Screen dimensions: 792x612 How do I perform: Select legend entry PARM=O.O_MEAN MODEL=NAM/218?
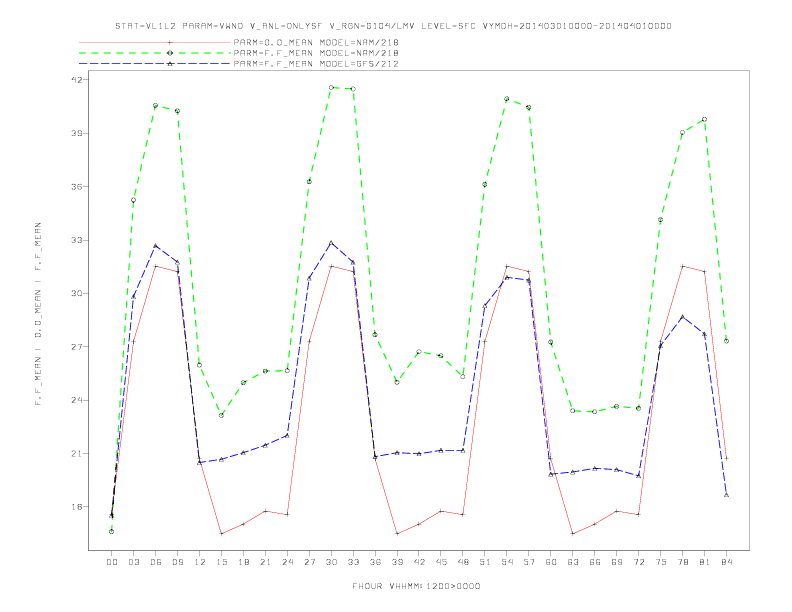click(316, 42)
